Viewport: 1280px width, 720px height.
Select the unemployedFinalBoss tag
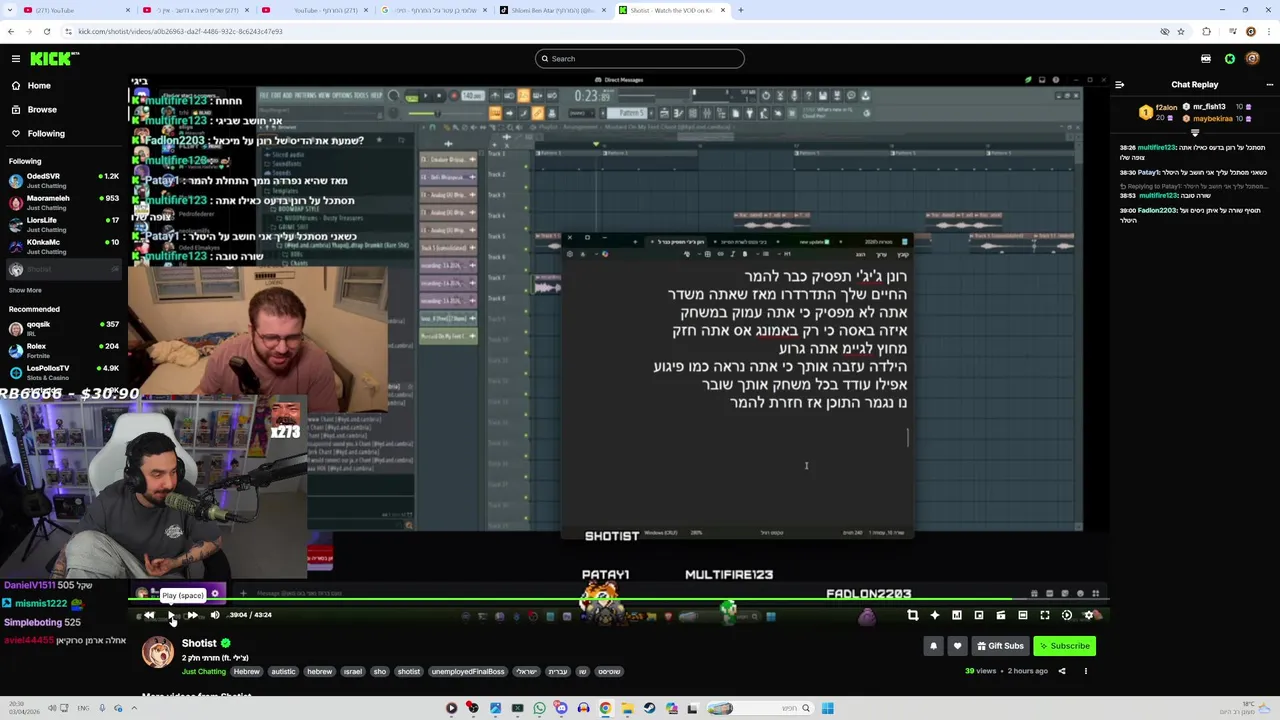pyautogui.click(x=468, y=672)
